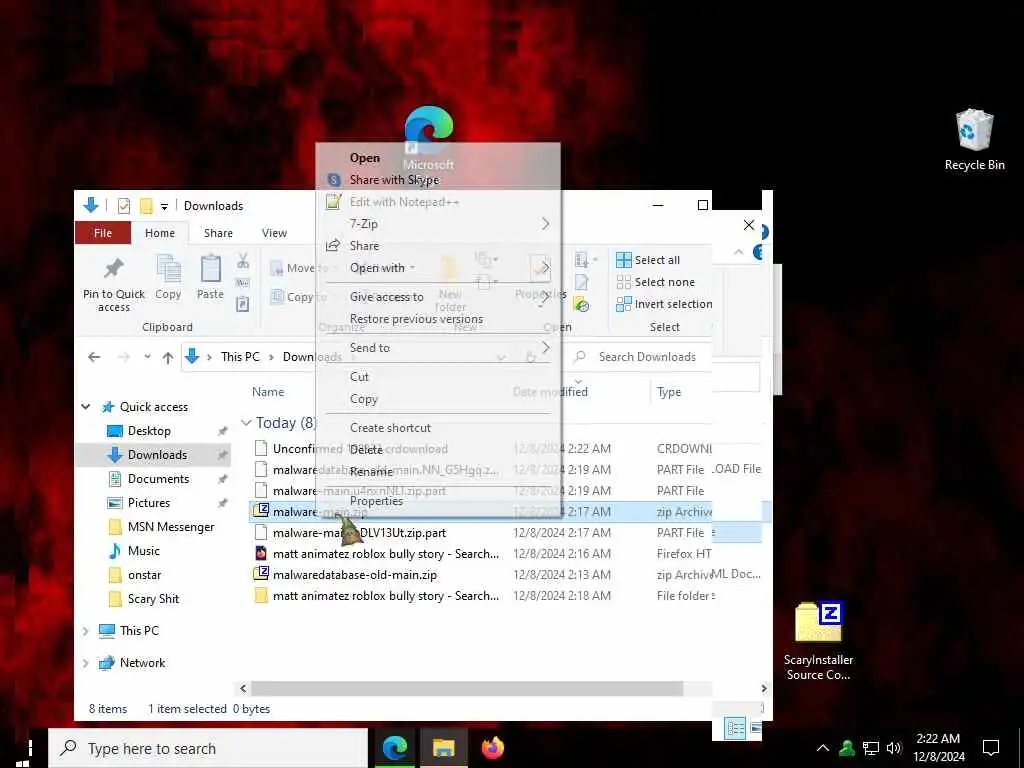
Task: Select Home ribbon tab
Action: [160, 233]
